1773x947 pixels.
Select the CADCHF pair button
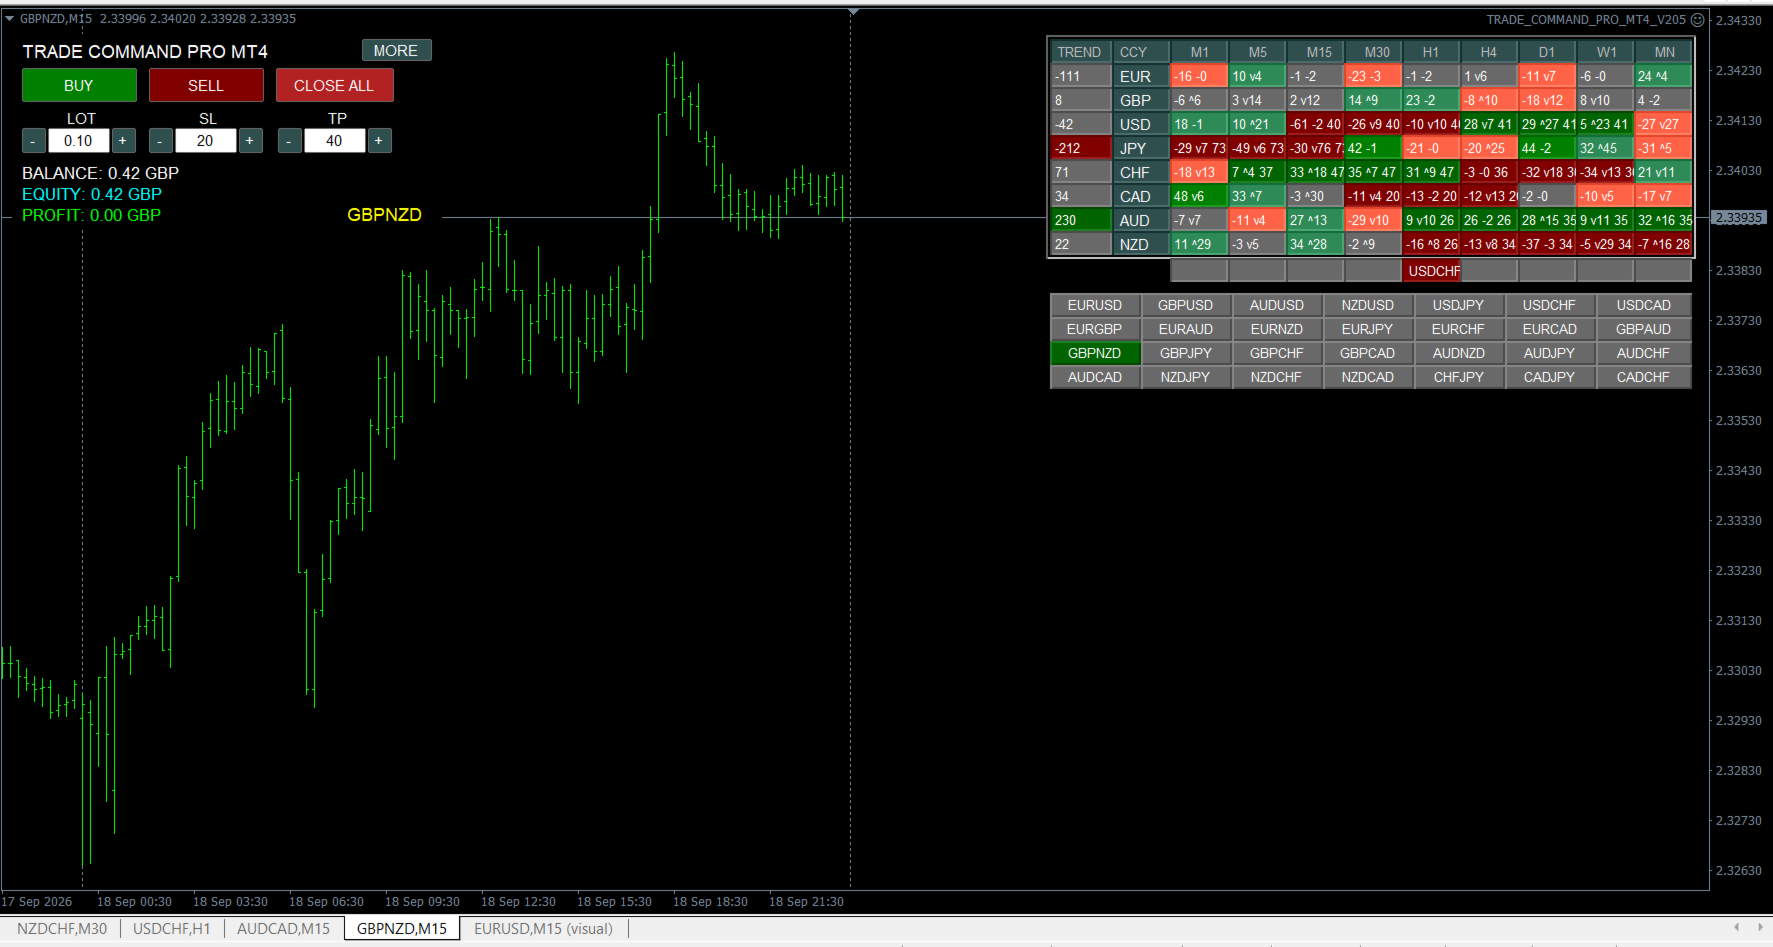[x=1643, y=377]
